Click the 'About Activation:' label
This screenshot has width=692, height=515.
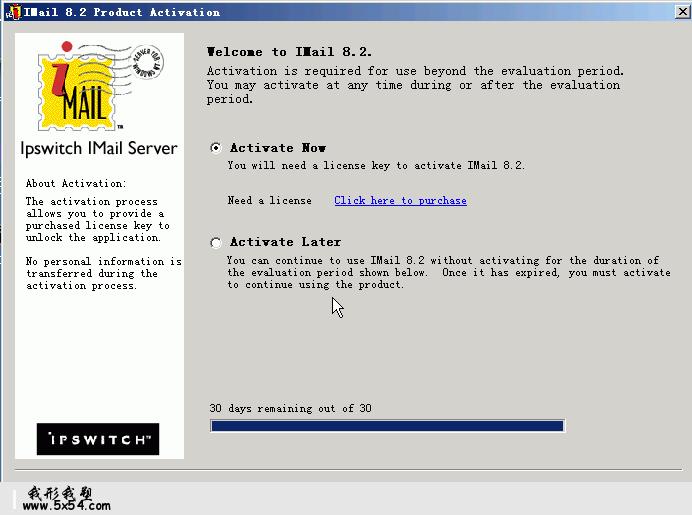coord(76,183)
